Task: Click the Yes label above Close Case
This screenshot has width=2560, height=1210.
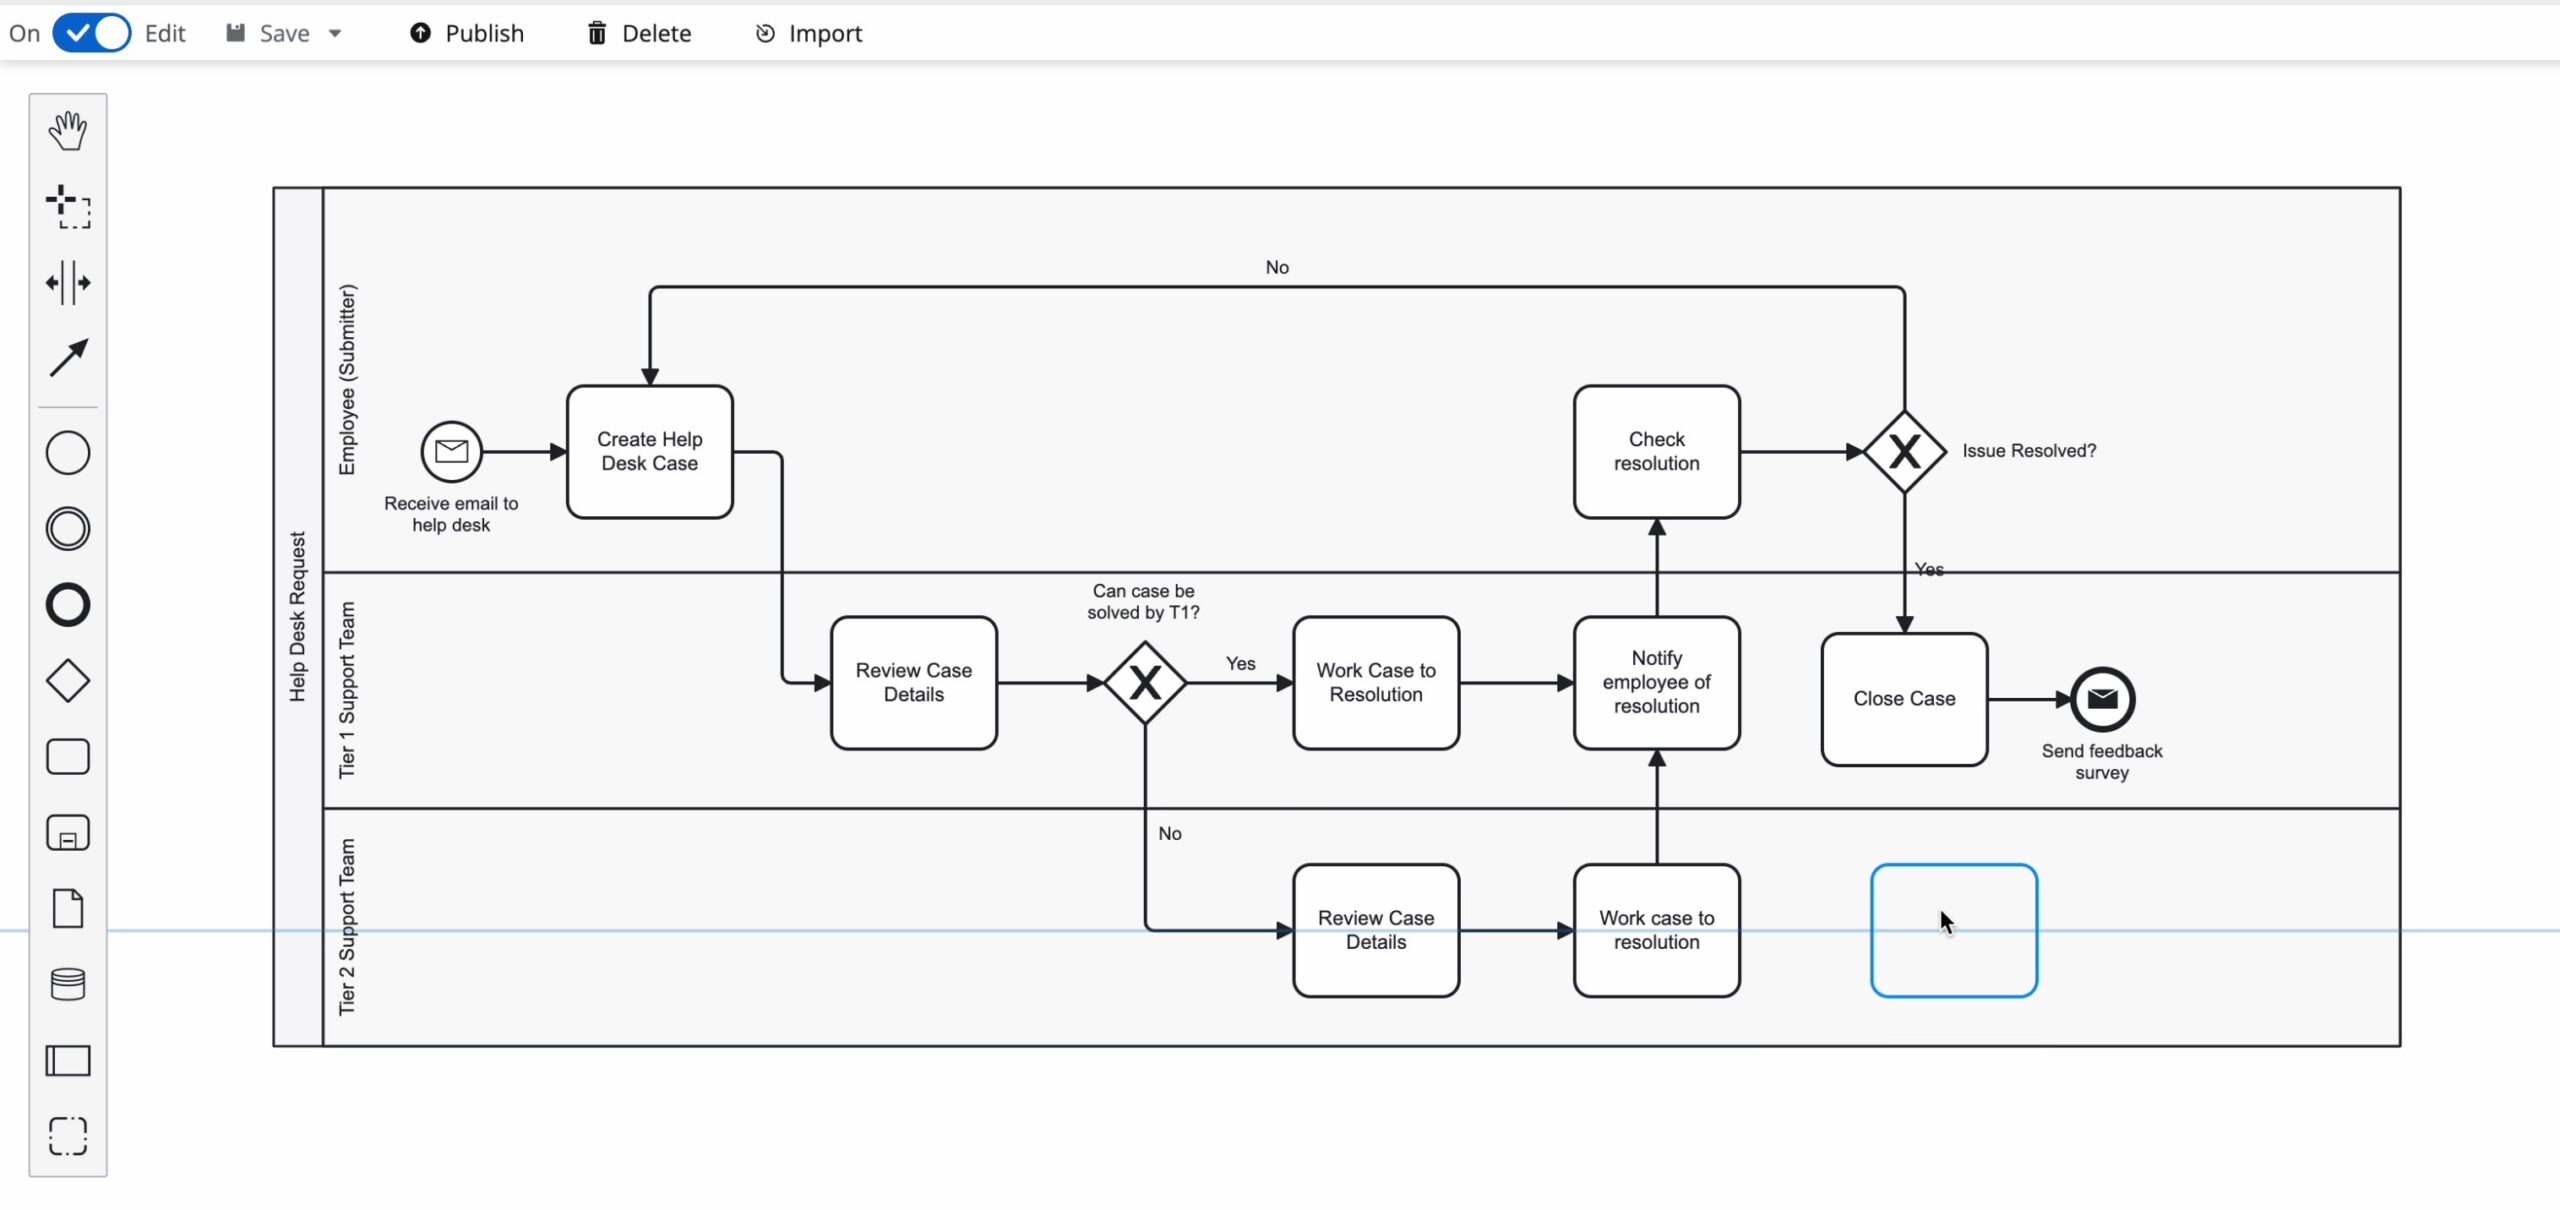Action: pos(1929,569)
